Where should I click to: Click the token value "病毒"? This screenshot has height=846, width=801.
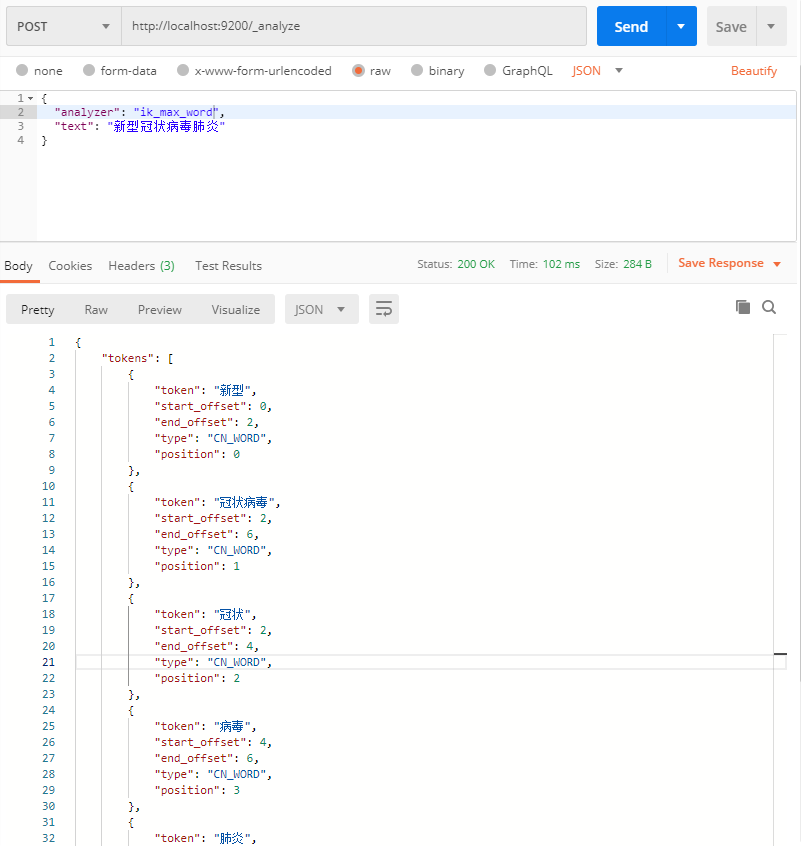pos(232,726)
